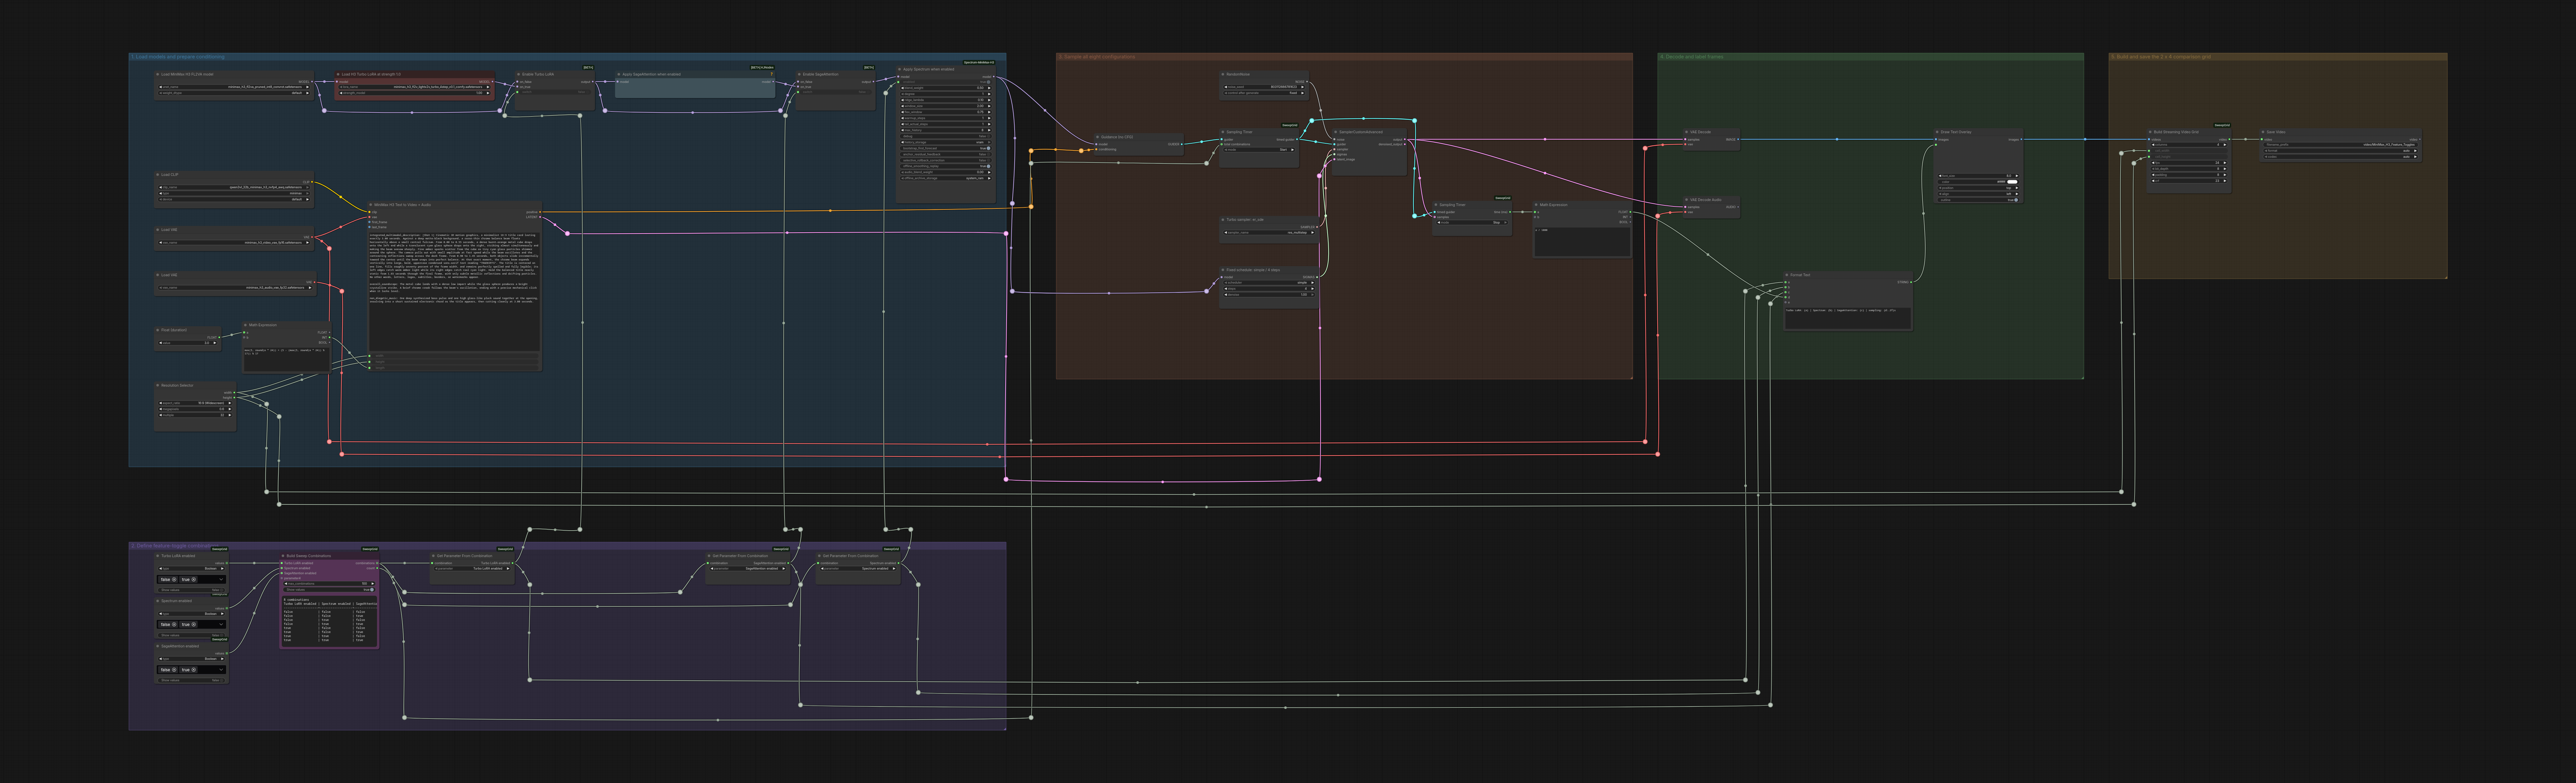Increase max_combinations with its right arrow
The image size is (2576, 783).
[x=373, y=584]
